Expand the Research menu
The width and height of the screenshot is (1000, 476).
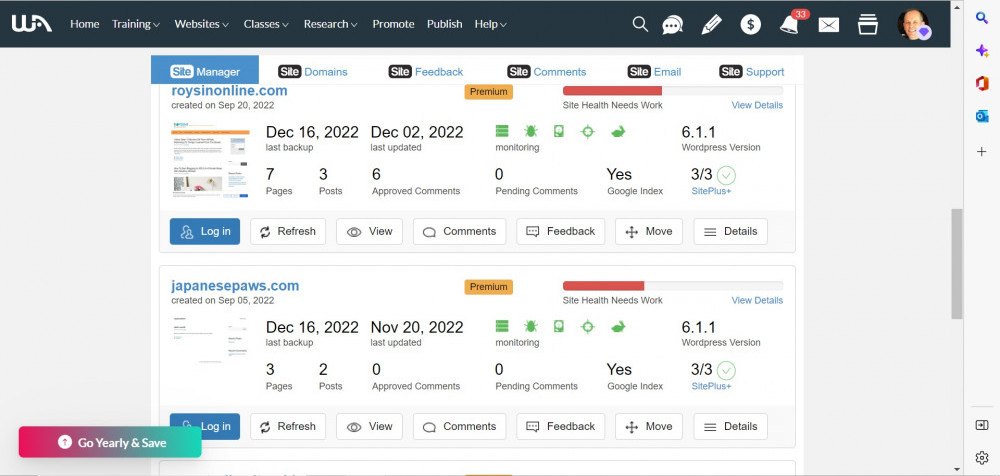(x=330, y=24)
